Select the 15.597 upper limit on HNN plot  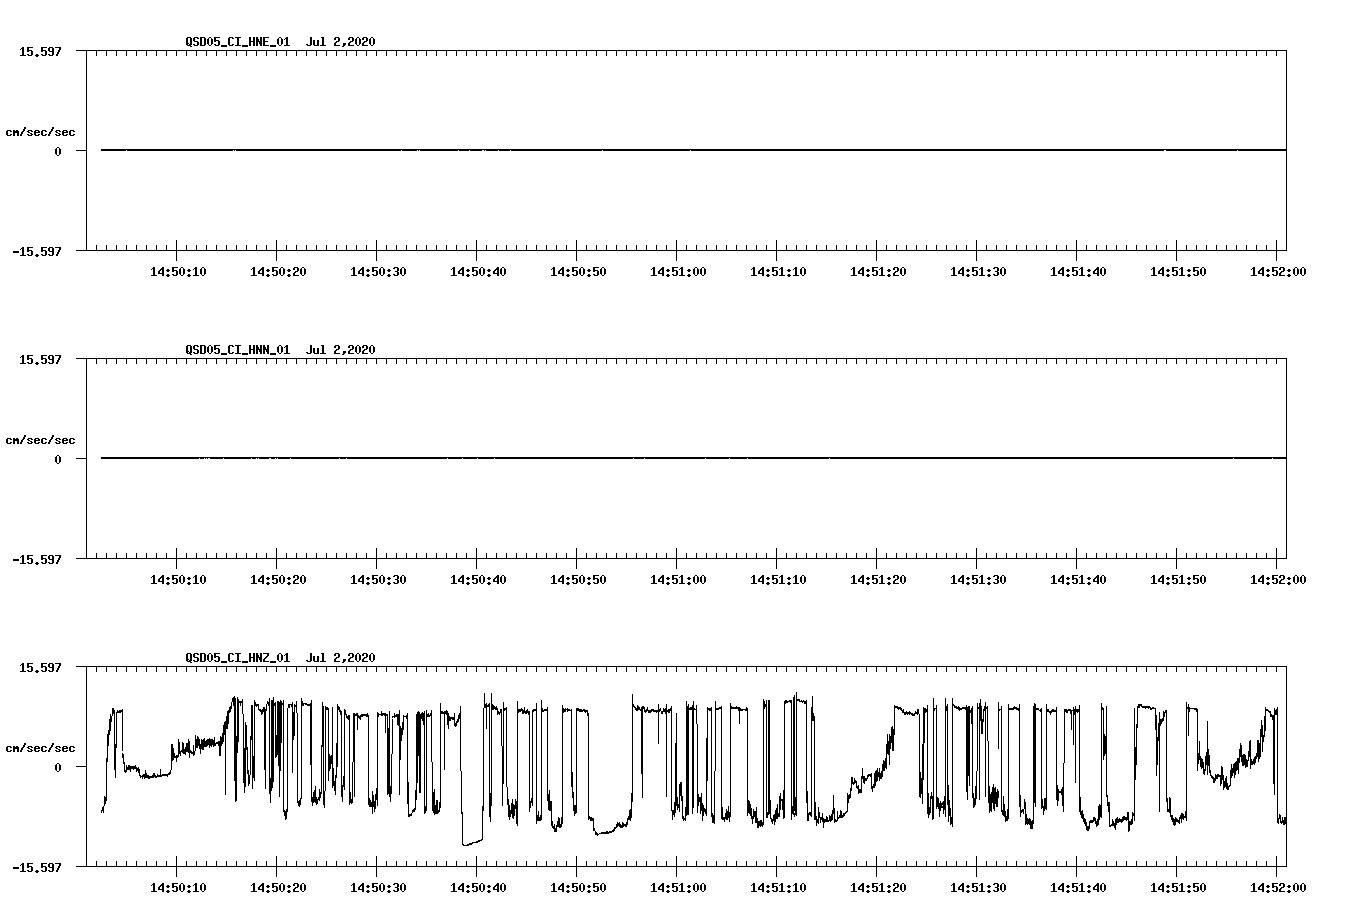pos(40,359)
